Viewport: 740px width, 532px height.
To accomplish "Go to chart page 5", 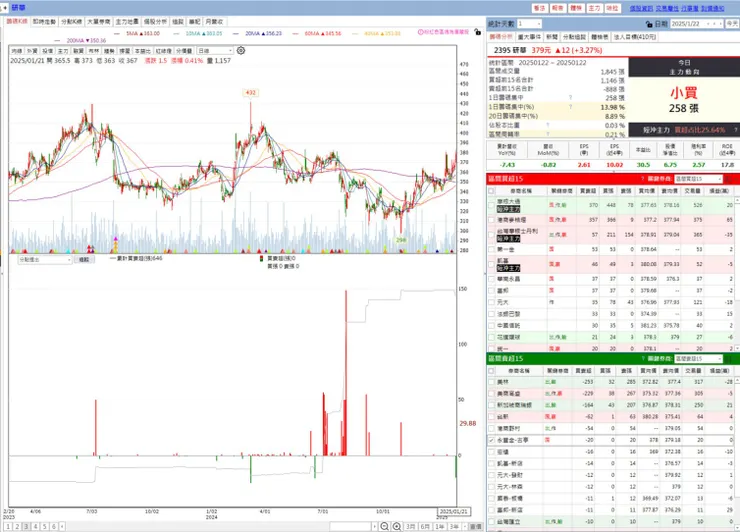I will (x=44, y=526).
